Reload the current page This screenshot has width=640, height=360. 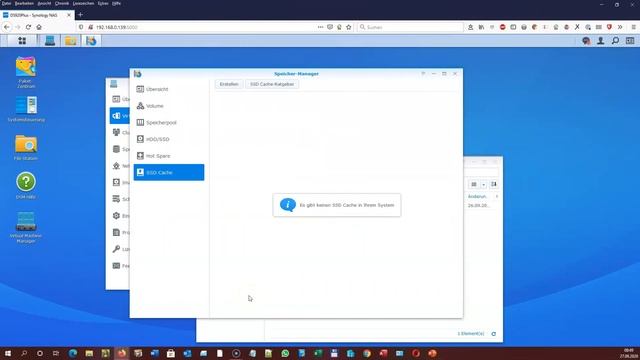(x=28, y=27)
